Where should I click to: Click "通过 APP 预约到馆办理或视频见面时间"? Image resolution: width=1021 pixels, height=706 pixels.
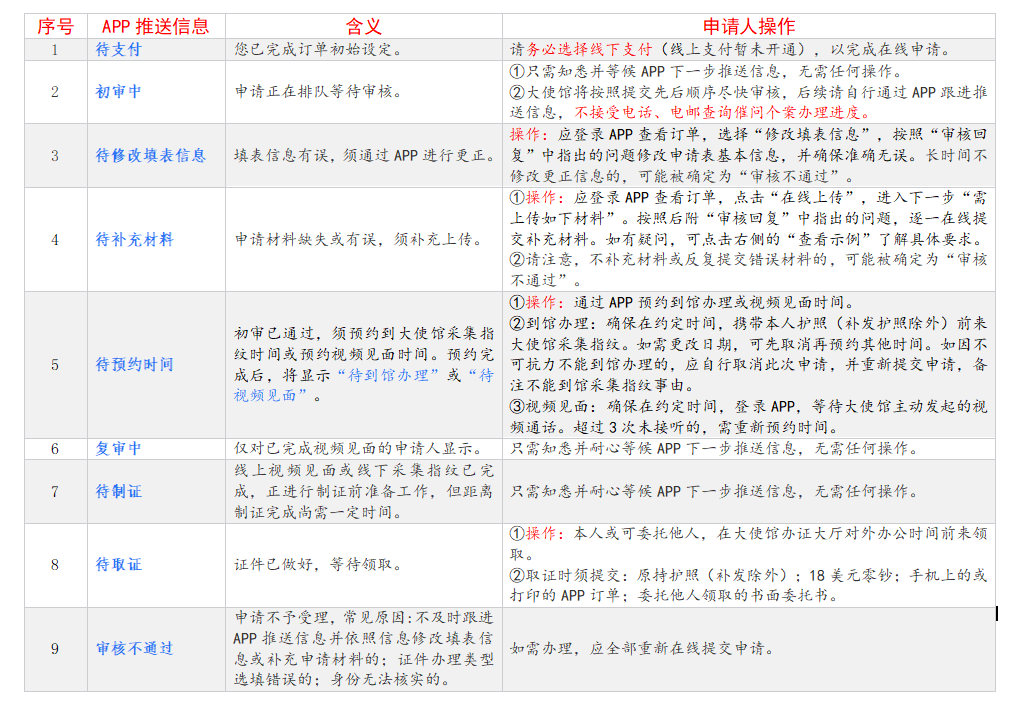tap(710, 303)
